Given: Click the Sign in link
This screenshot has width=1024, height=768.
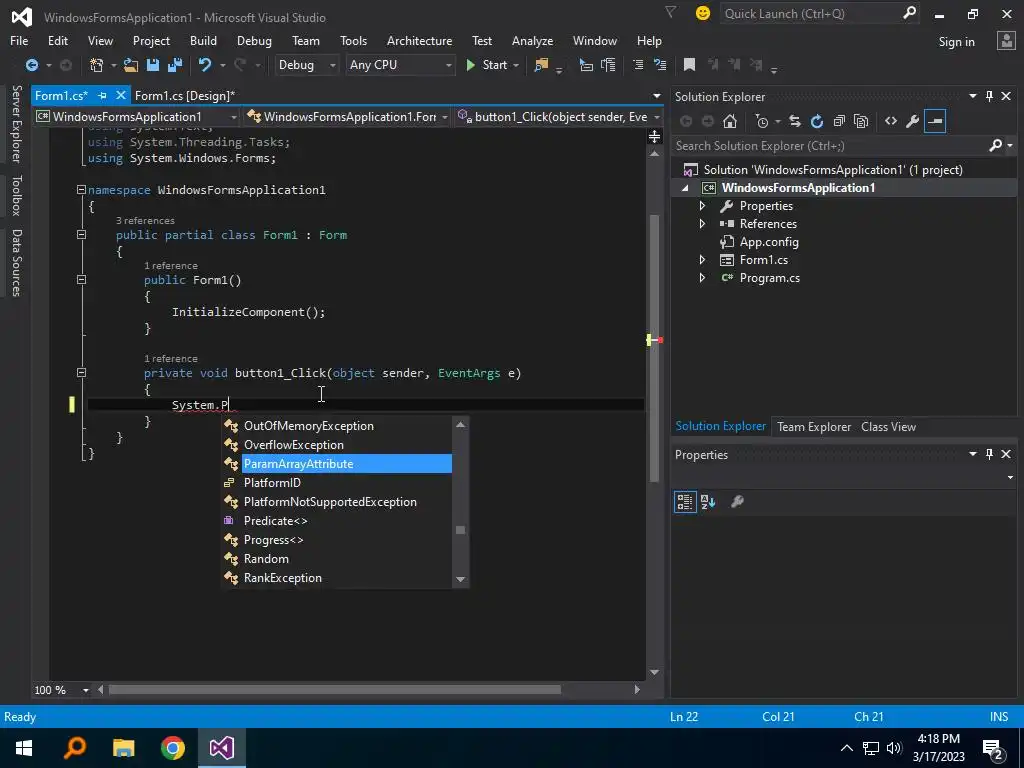Looking at the screenshot, I should (956, 42).
